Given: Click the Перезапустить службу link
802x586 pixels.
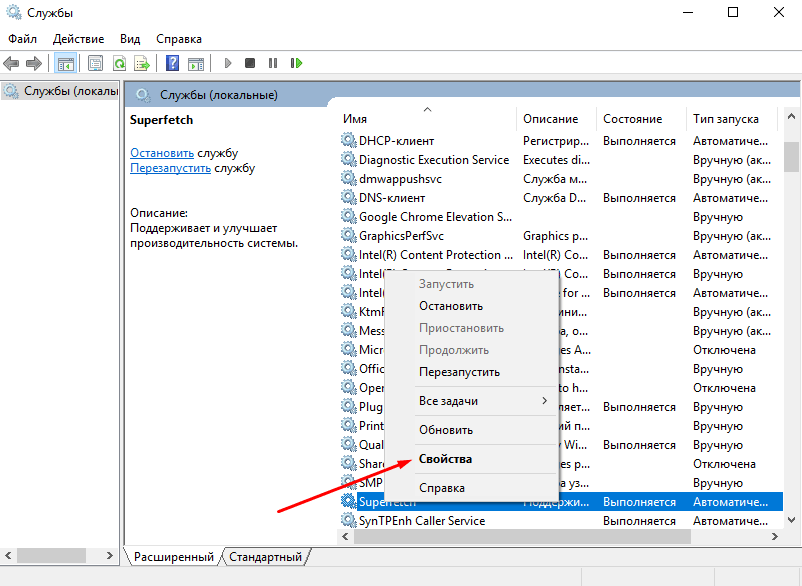Looking at the screenshot, I should coord(170,168).
